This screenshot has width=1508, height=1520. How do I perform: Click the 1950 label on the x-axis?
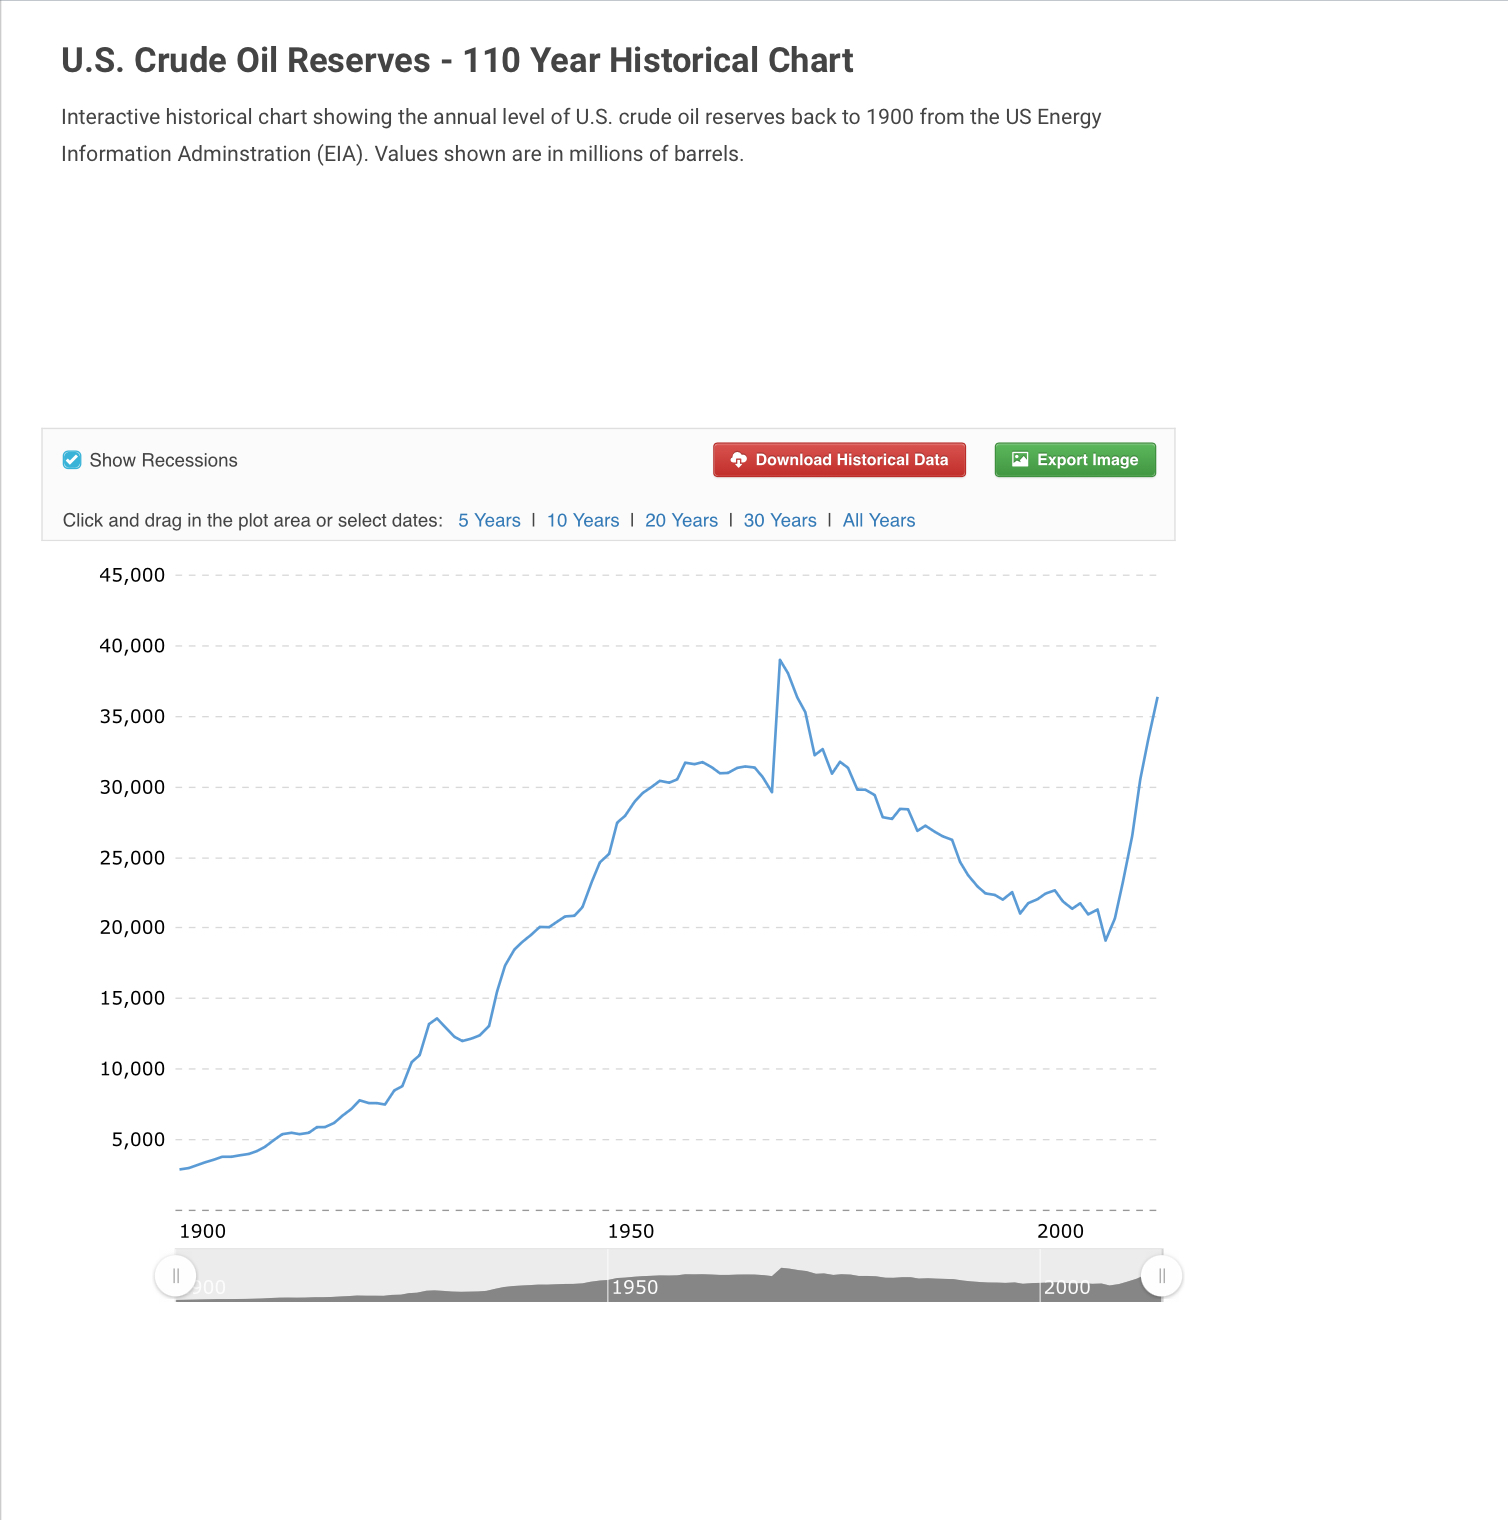[x=631, y=1231]
